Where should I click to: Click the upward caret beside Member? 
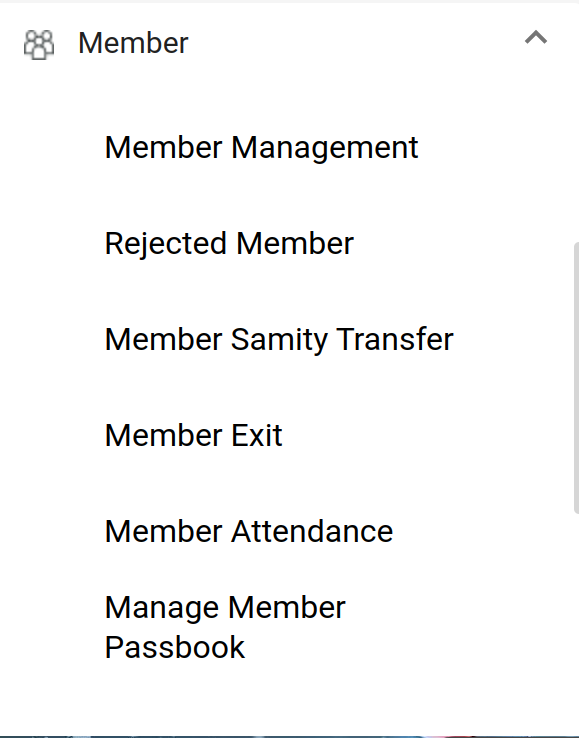pyautogui.click(x=536, y=37)
